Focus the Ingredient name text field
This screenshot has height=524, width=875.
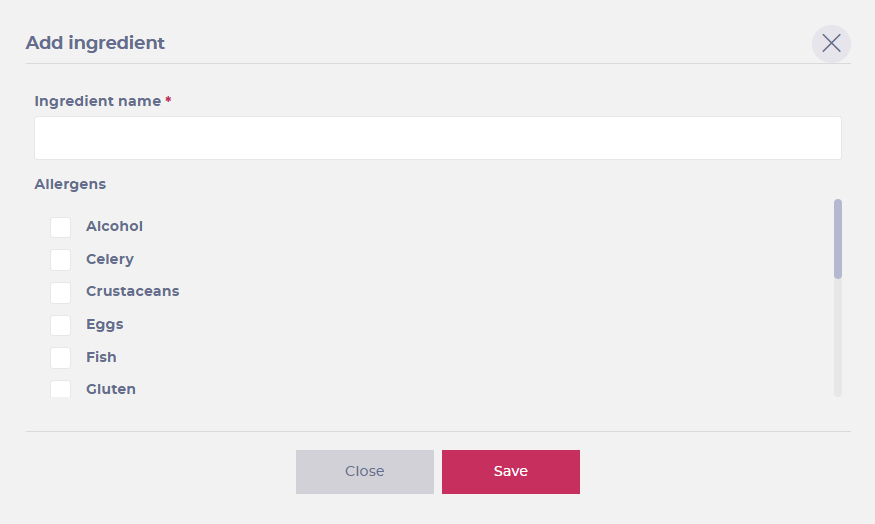coord(438,138)
